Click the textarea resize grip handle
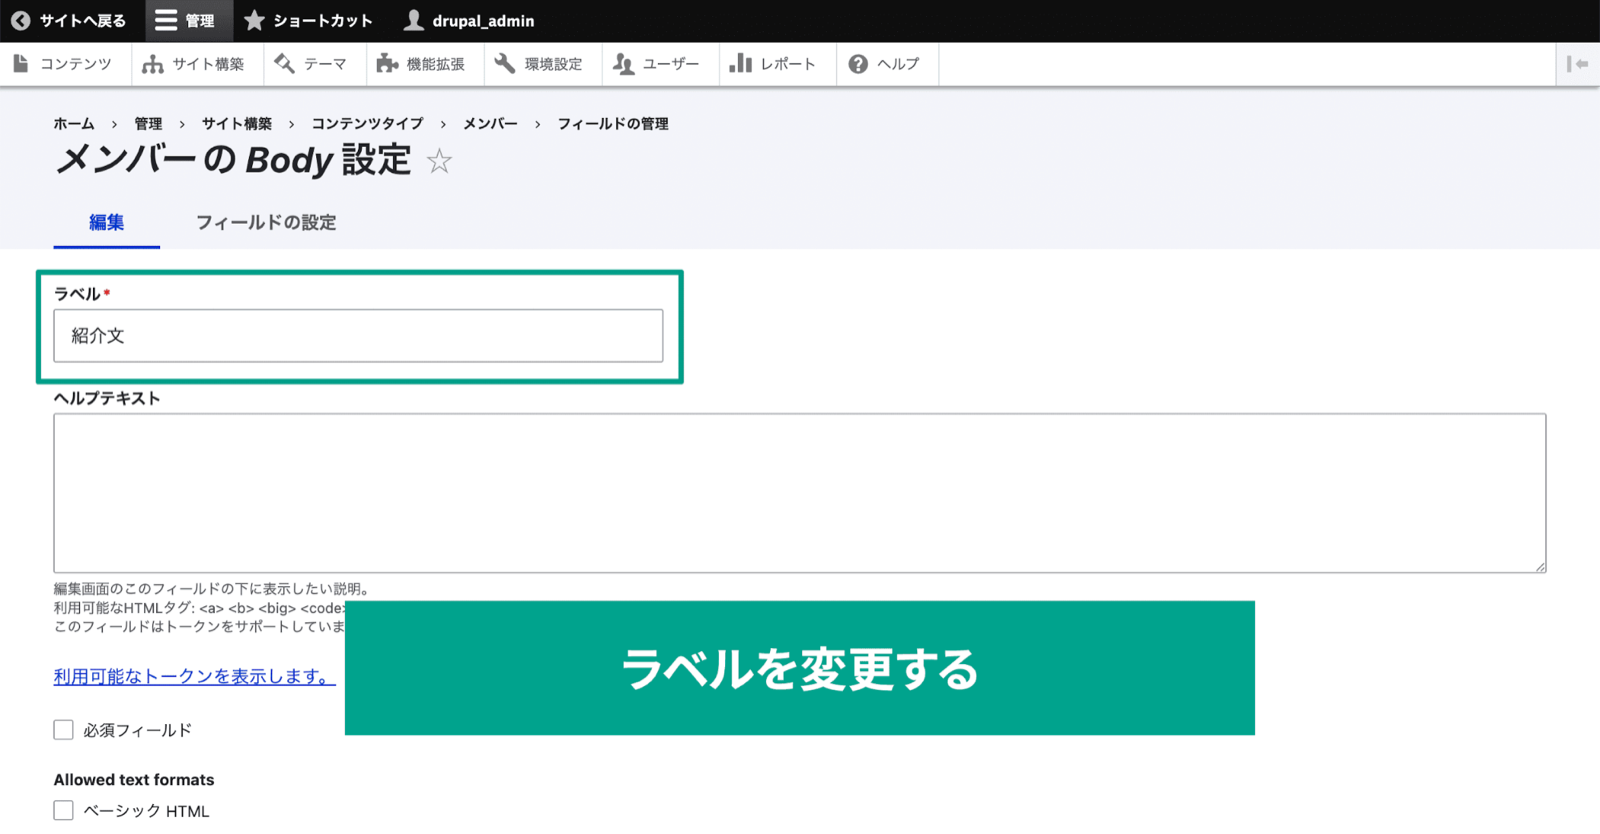1600x834 pixels. [x=1539, y=566]
